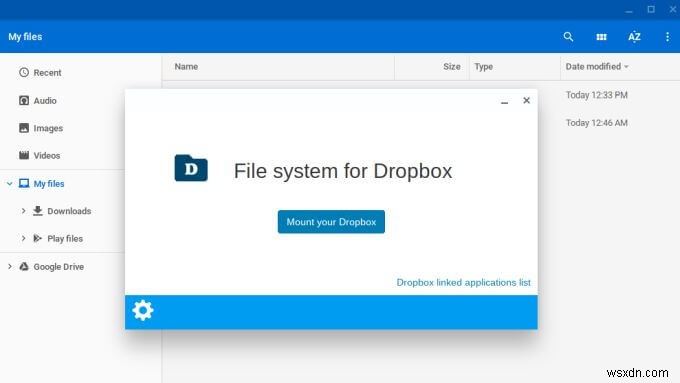Sort by Size column header

pos(451,66)
